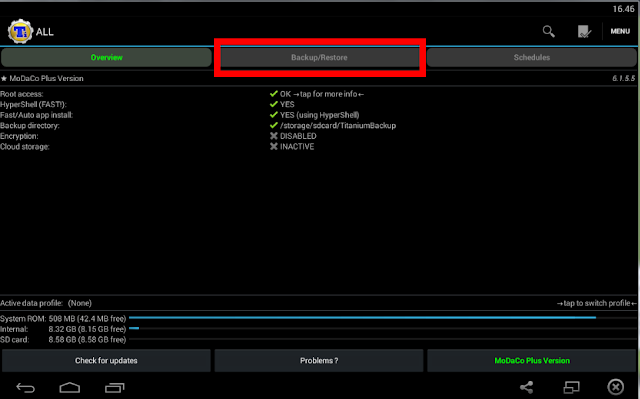Tap the Android back navigation icon
640x399 pixels.
click(25, 387)
